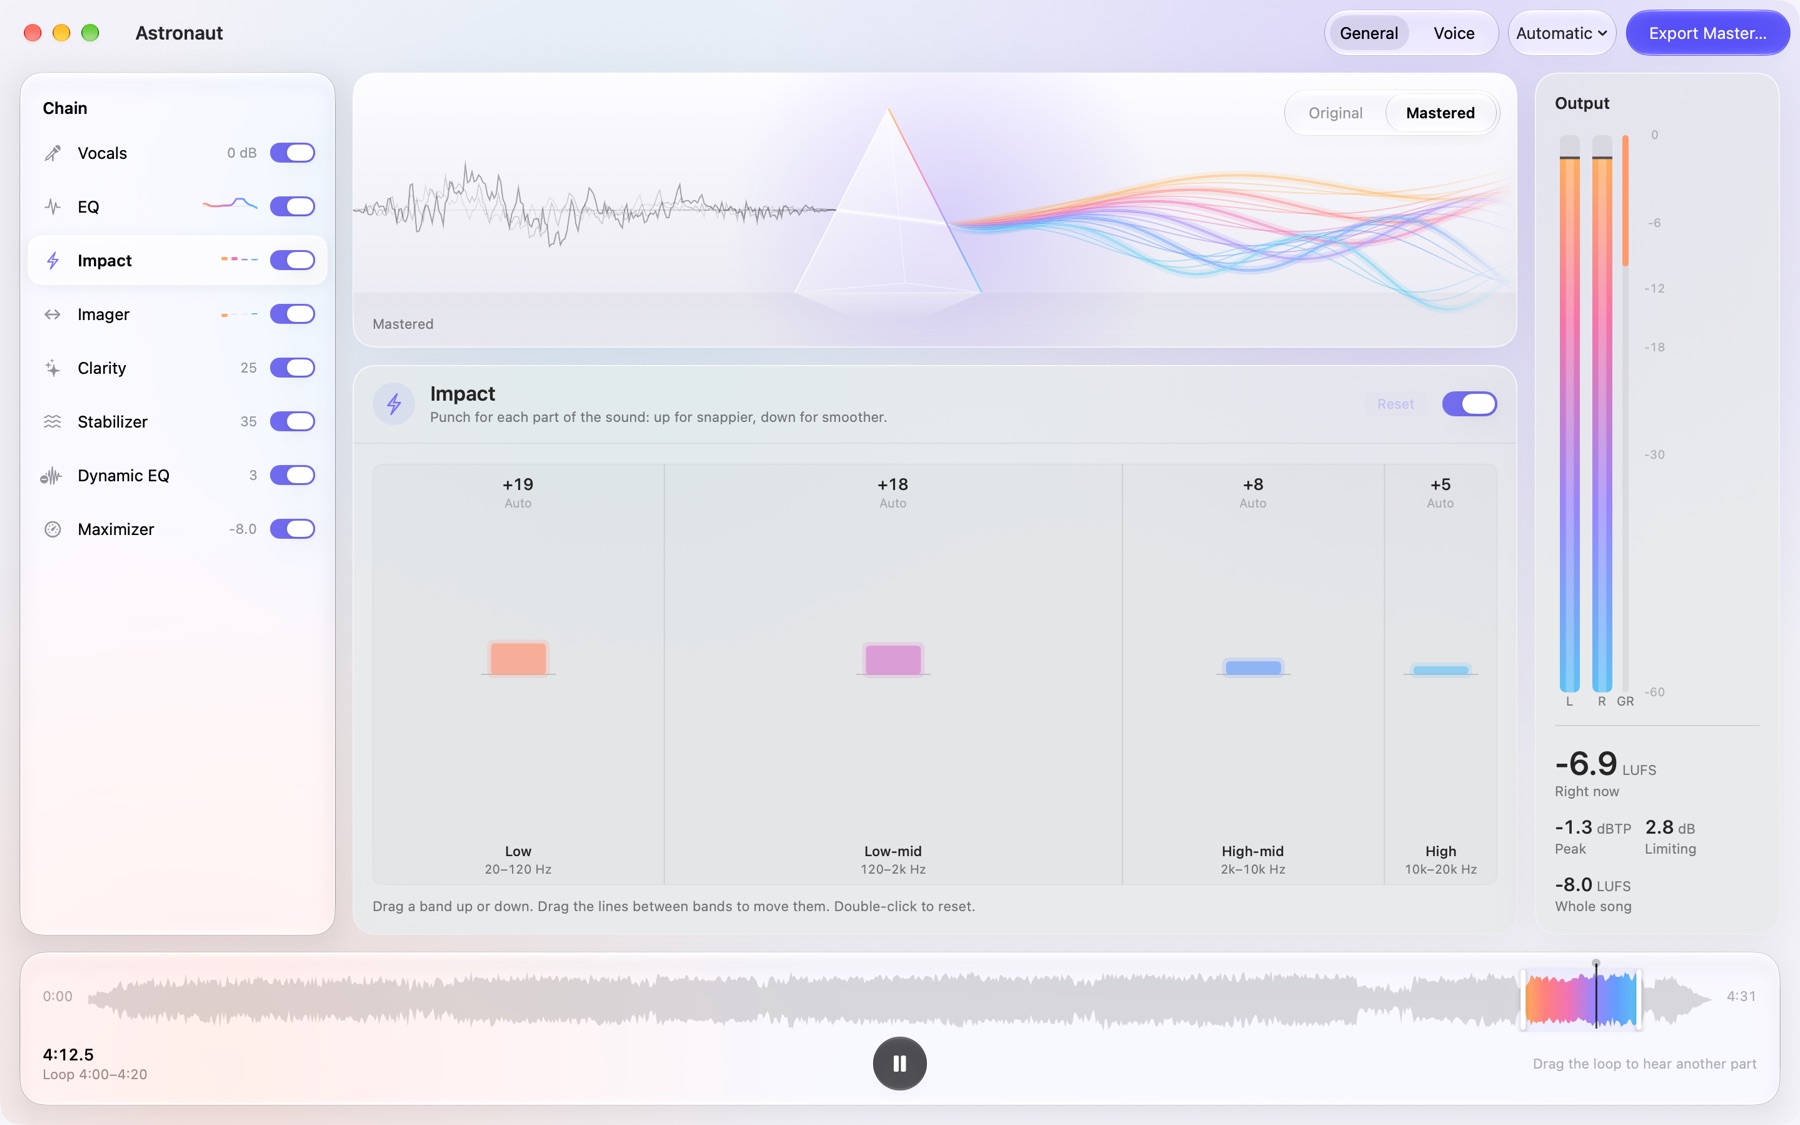This screenshot has width=1800, height=1125.
Task: Click the Stabilizer waves icon
Action: point(53,422)
